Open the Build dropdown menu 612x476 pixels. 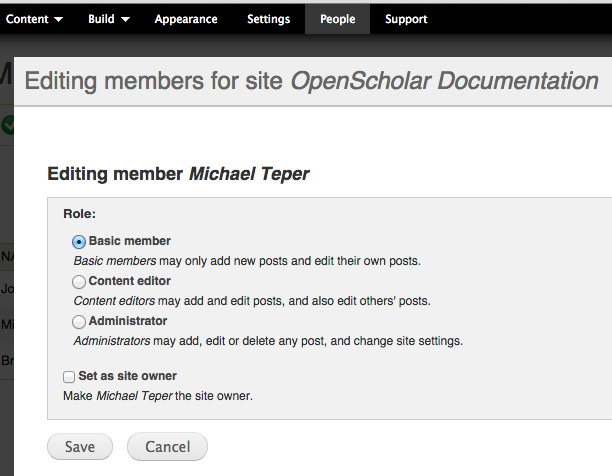[109, 19]
